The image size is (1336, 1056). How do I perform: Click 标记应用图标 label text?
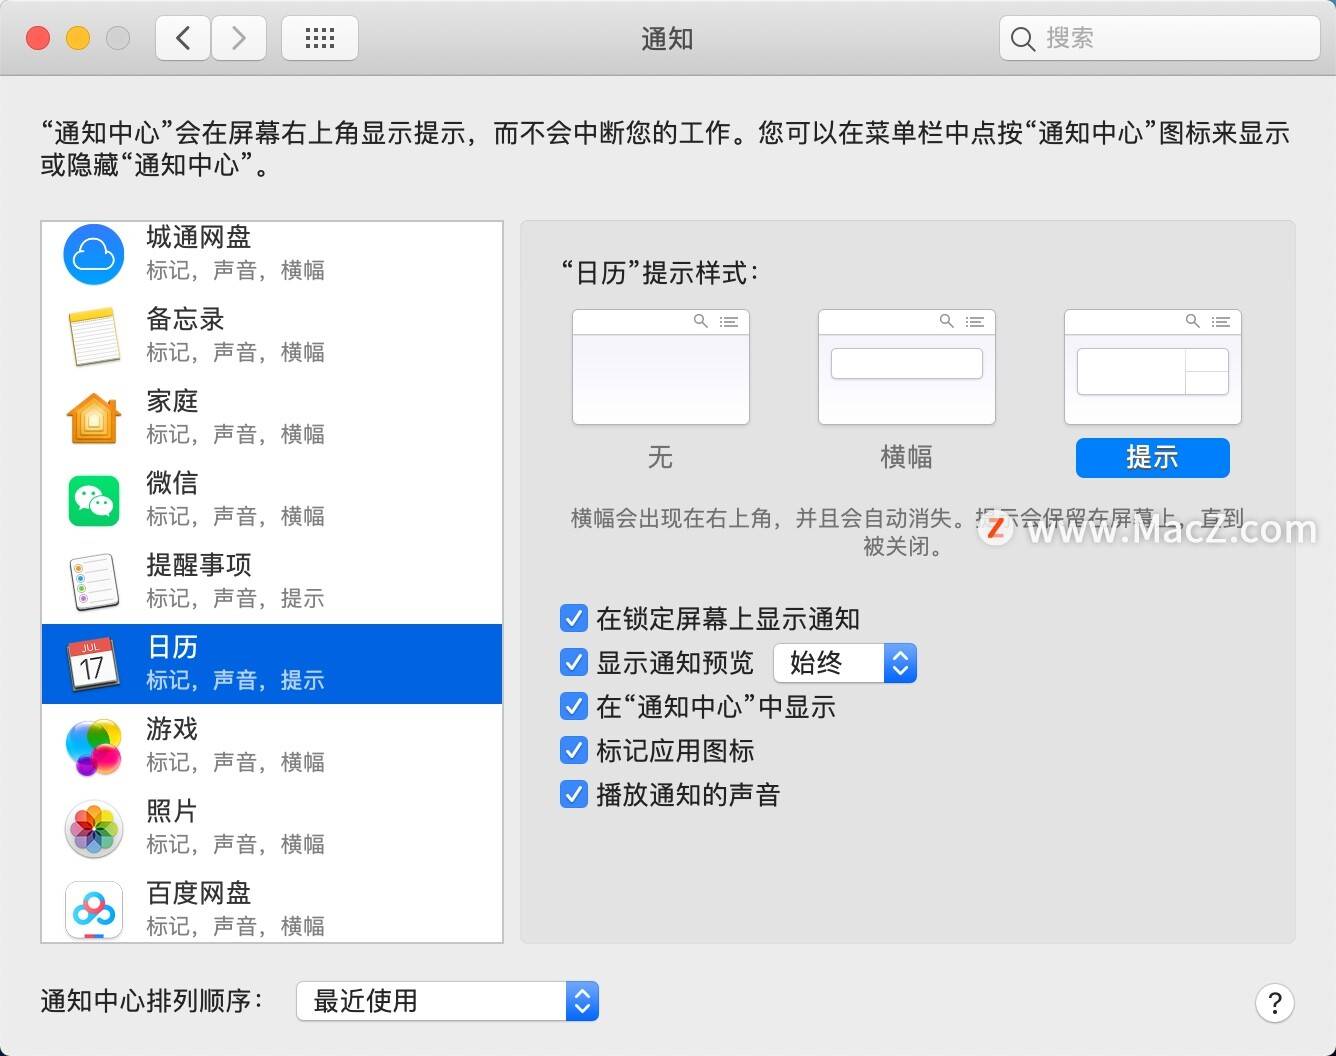(675, 751)
